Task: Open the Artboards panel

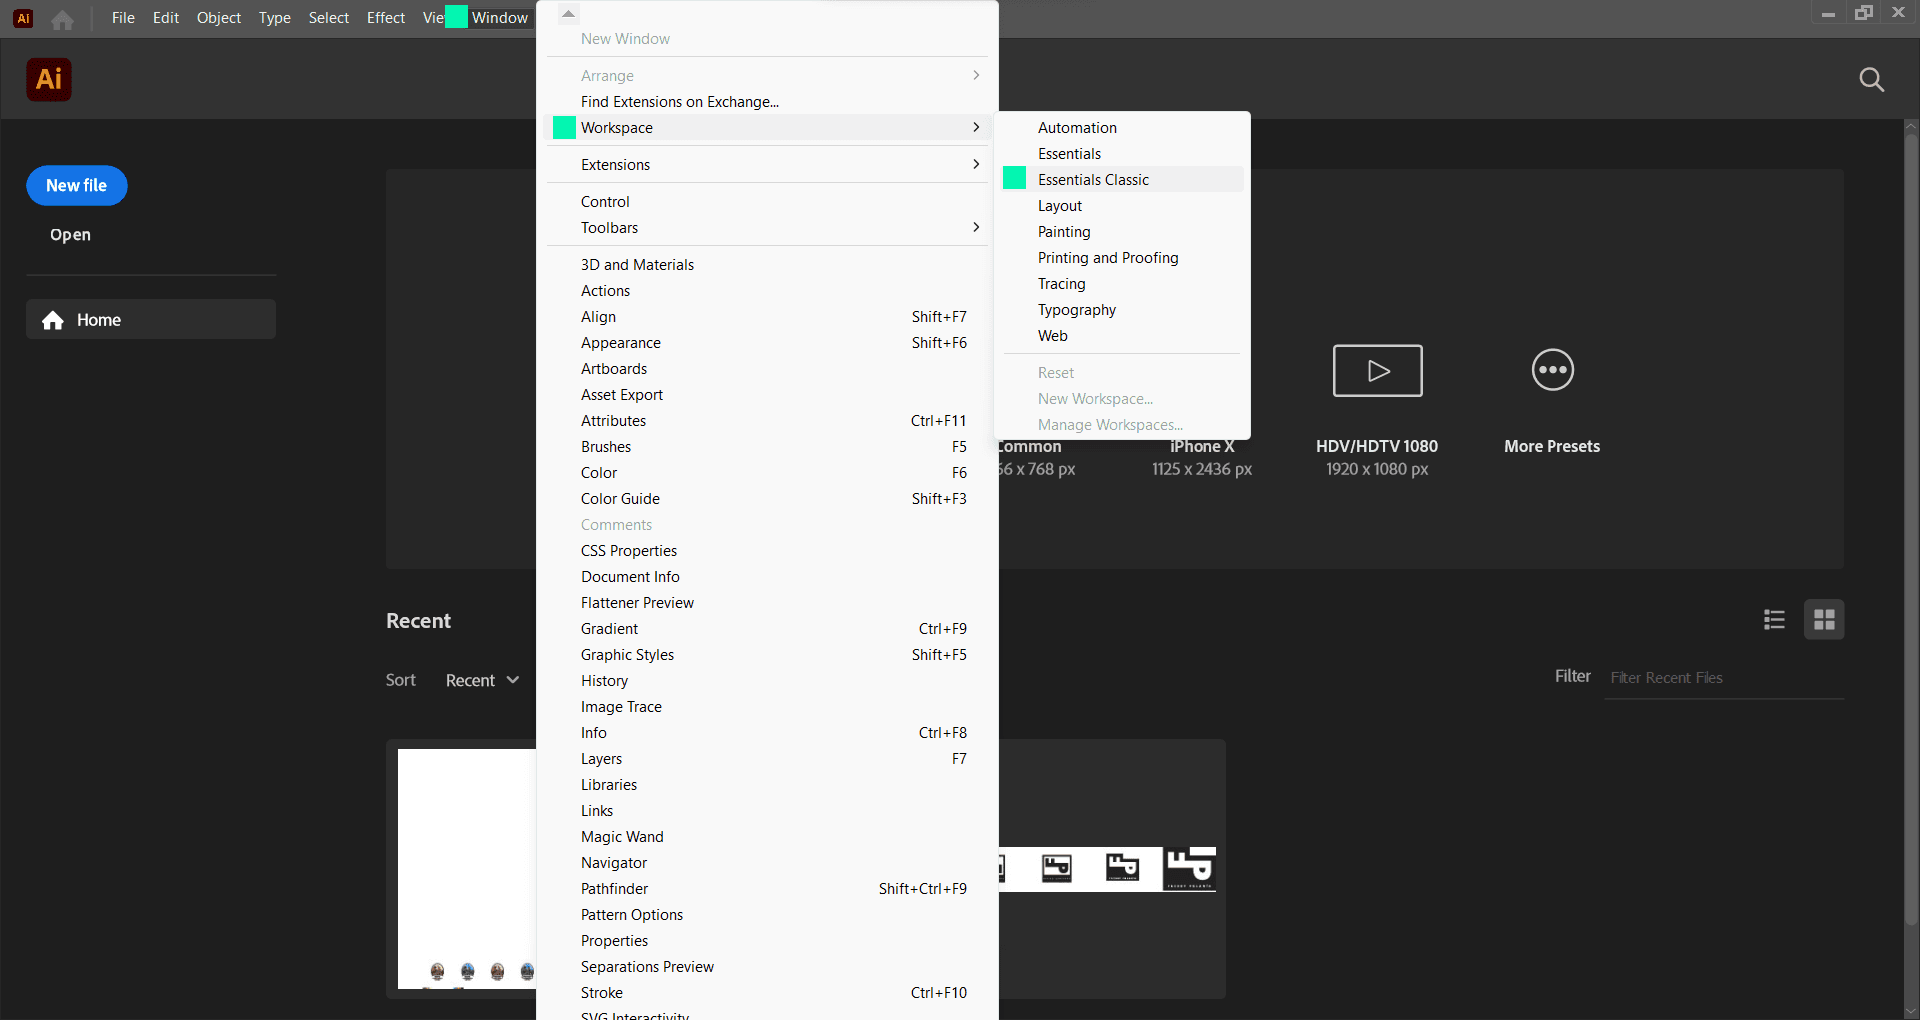Action: pos(768,368)
